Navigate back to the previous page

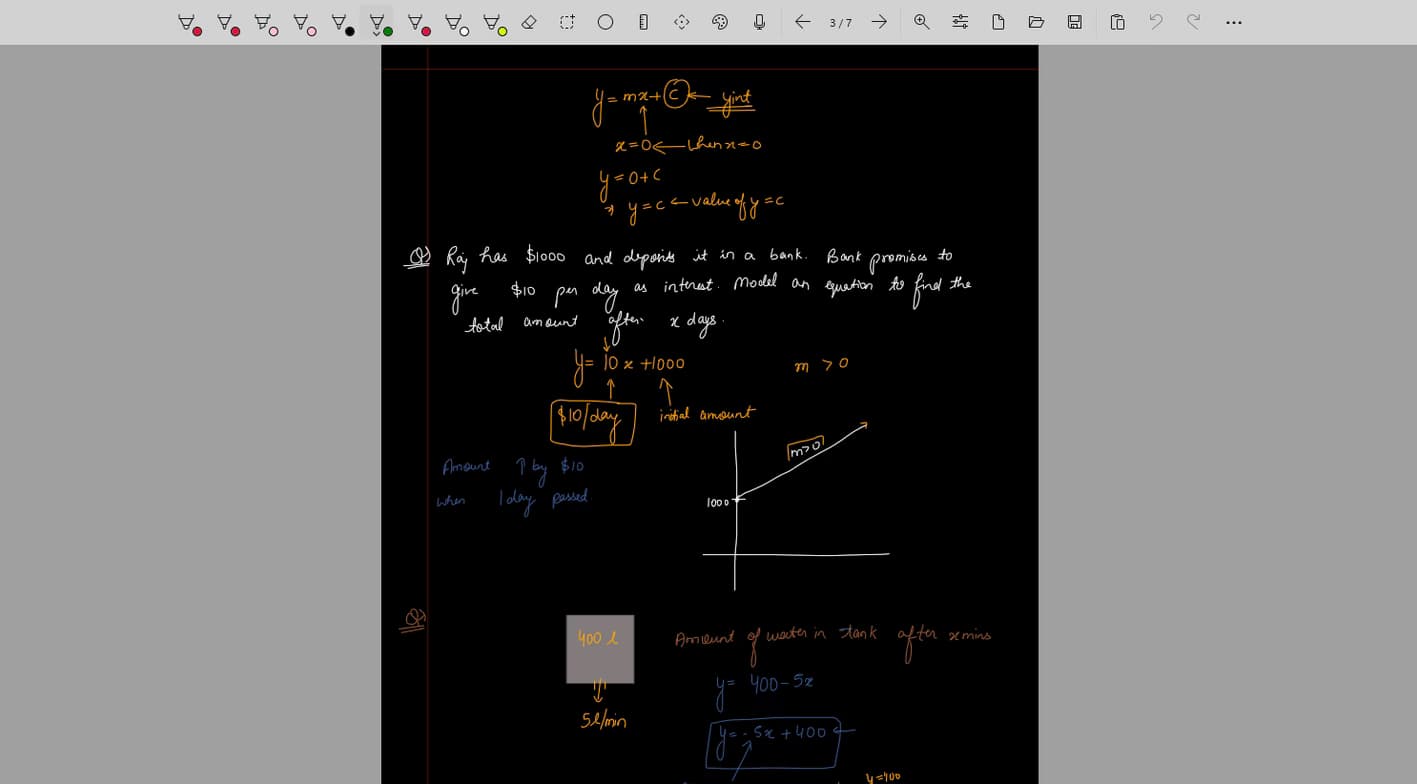803,21
